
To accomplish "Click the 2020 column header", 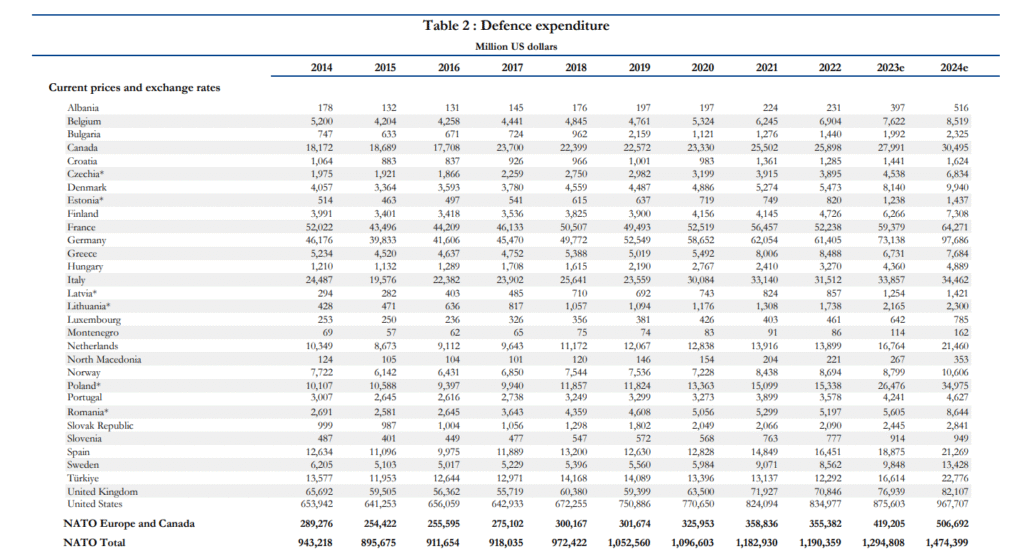I will tap(703, 67).
